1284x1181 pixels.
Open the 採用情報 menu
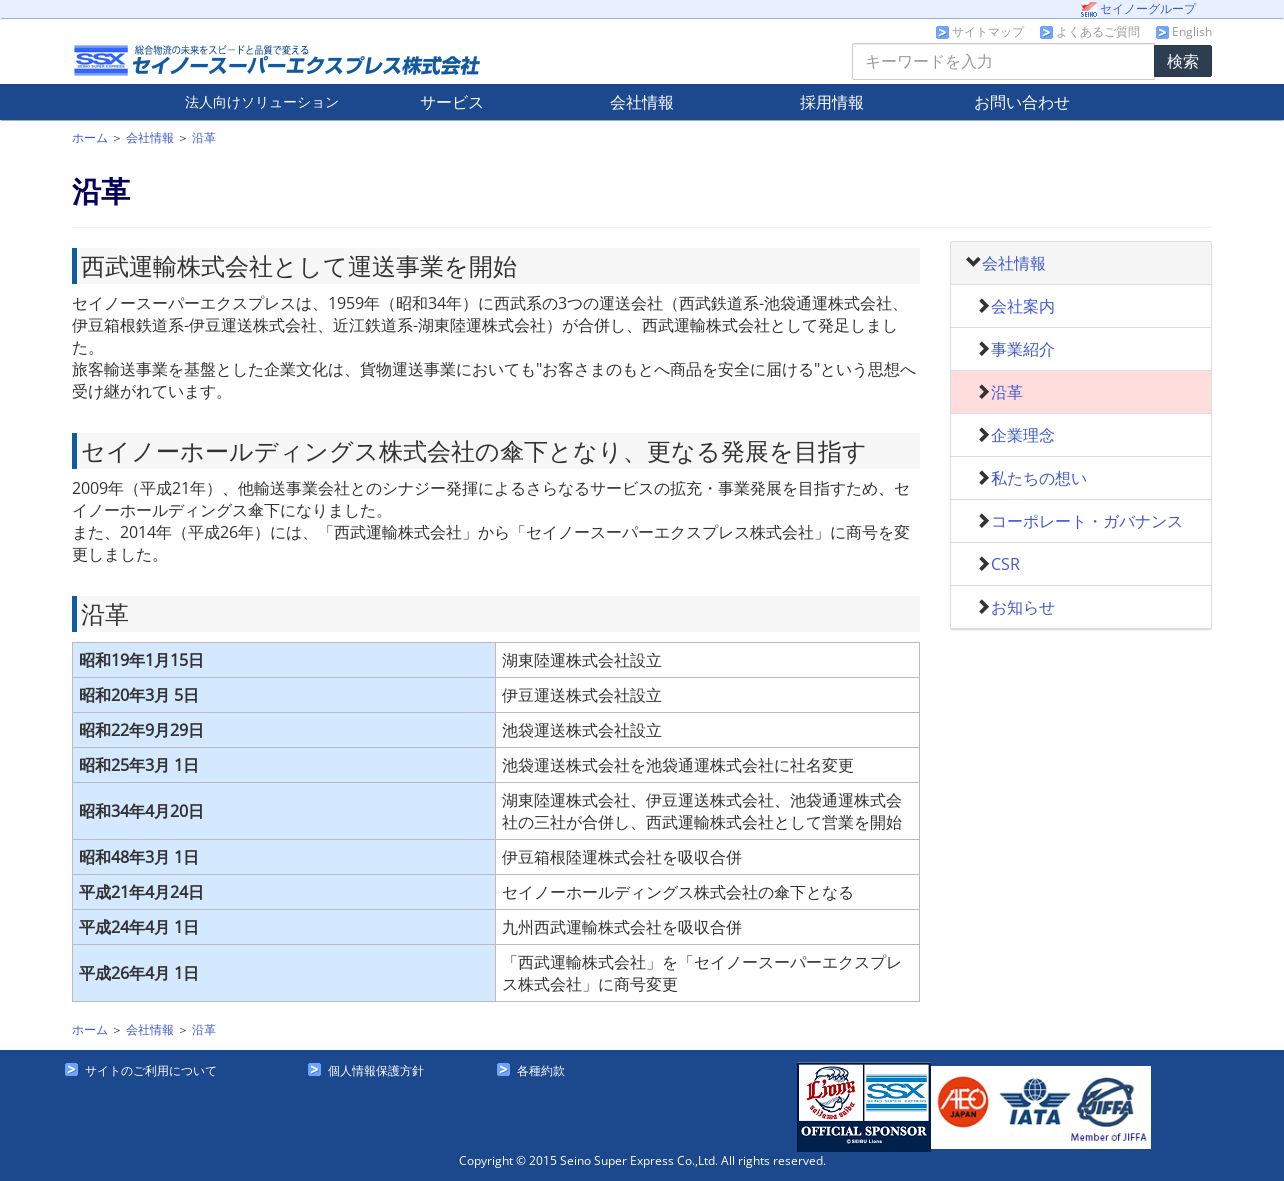click(x=832, y=102)
